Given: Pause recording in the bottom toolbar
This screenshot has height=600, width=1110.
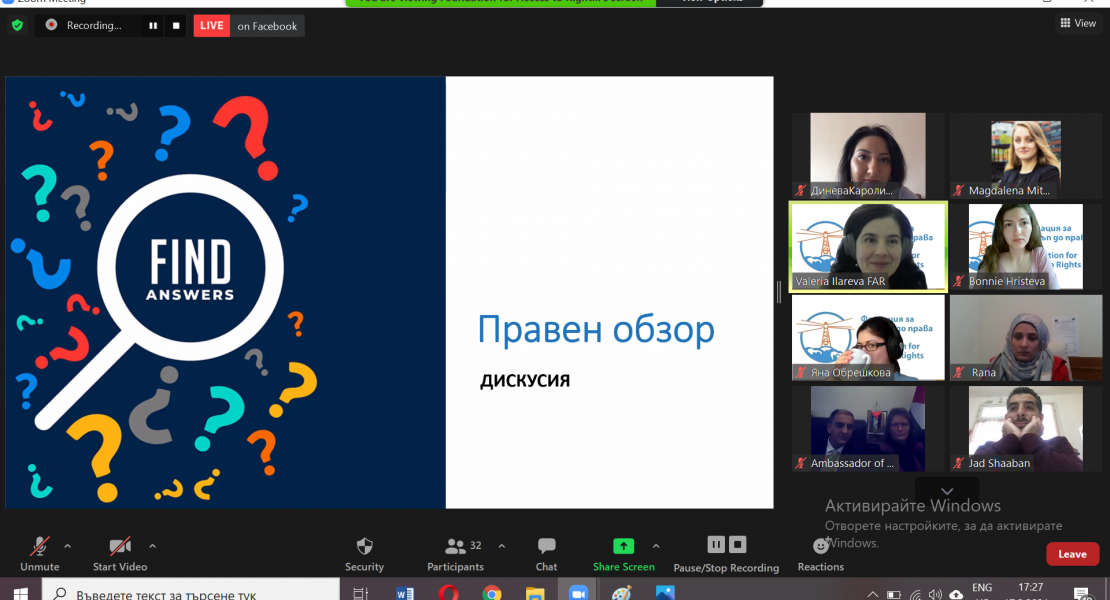Looking at the screenshot, I should coord(716,544).
